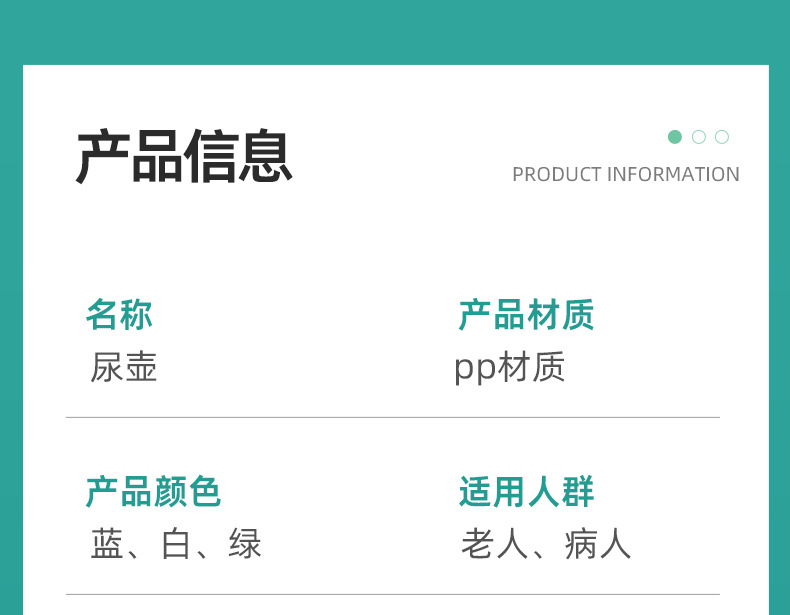Select the 产品材质 label

(526, 315)
